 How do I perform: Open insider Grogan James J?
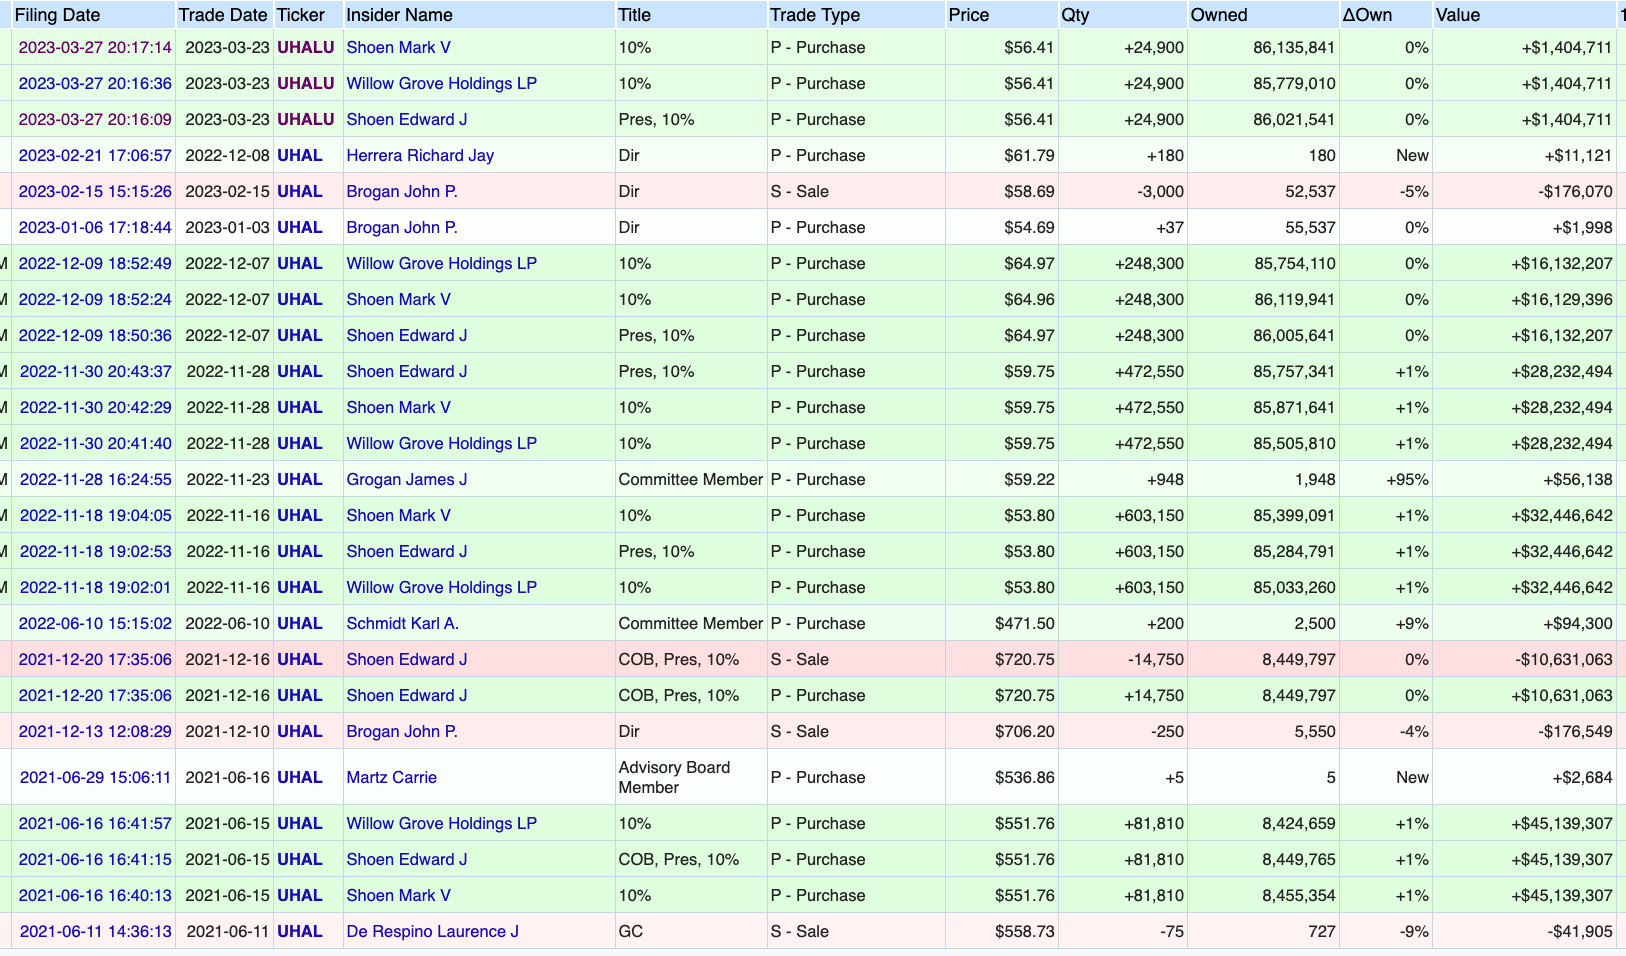(407, 479)
